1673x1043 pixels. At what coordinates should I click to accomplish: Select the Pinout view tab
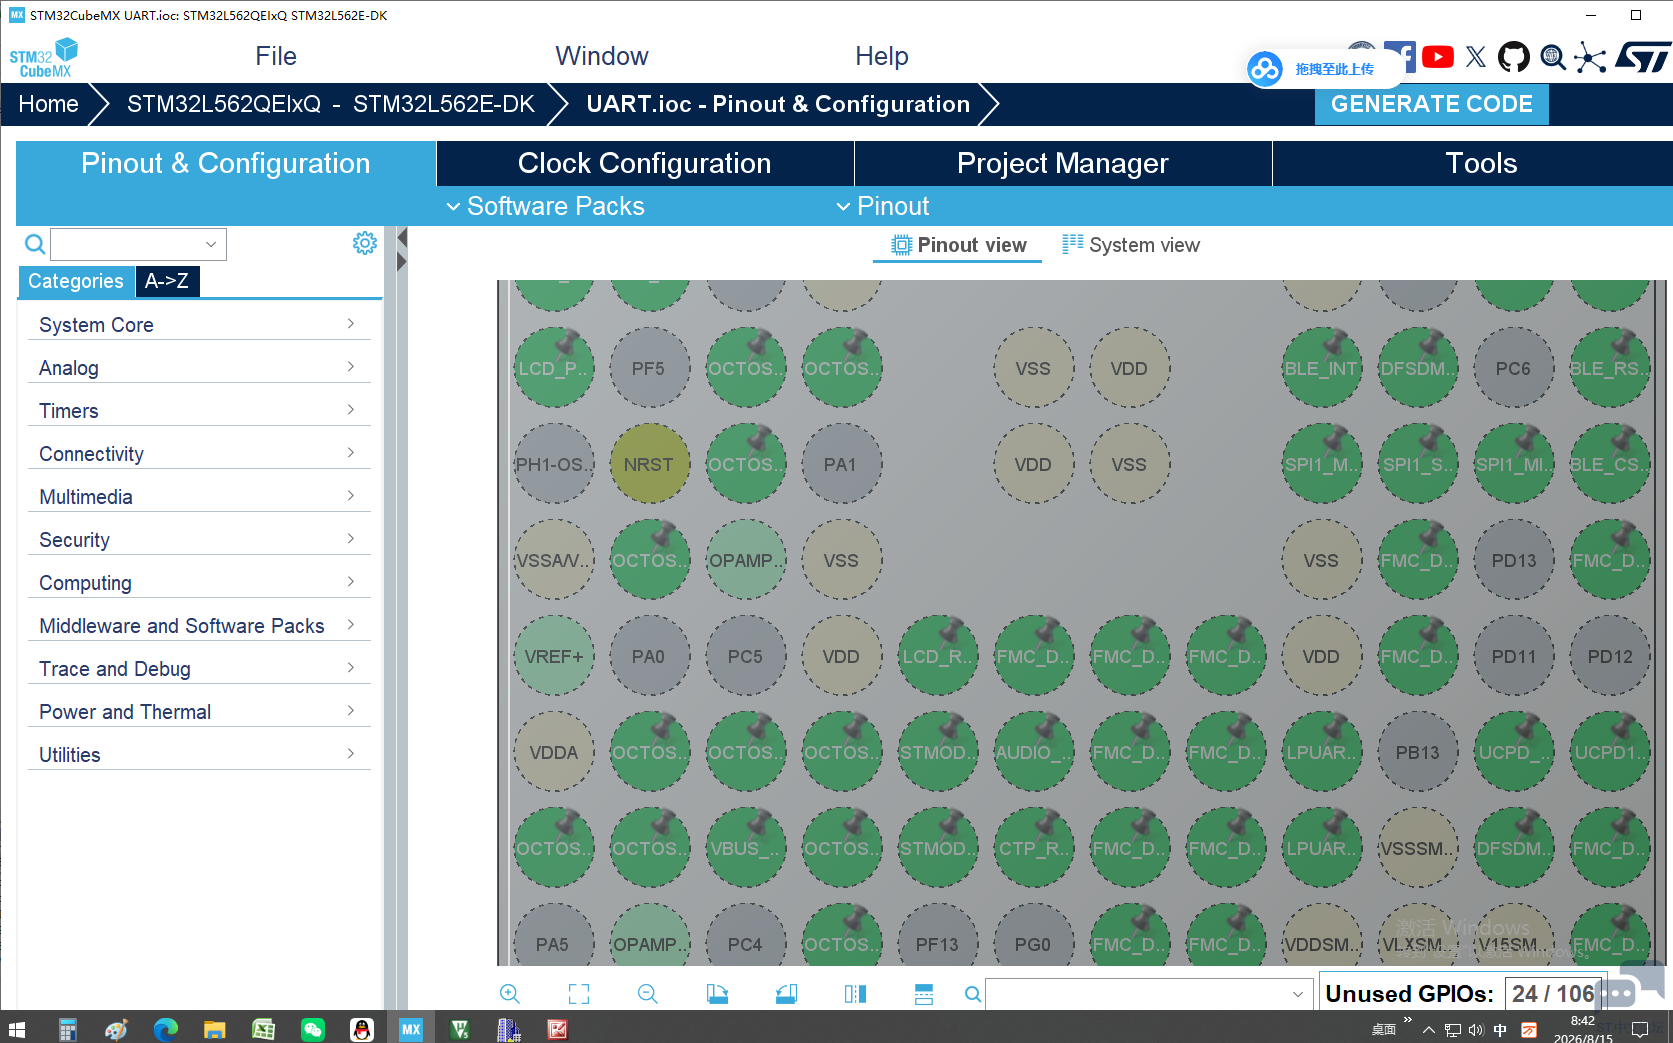click(x=958, y=245)
